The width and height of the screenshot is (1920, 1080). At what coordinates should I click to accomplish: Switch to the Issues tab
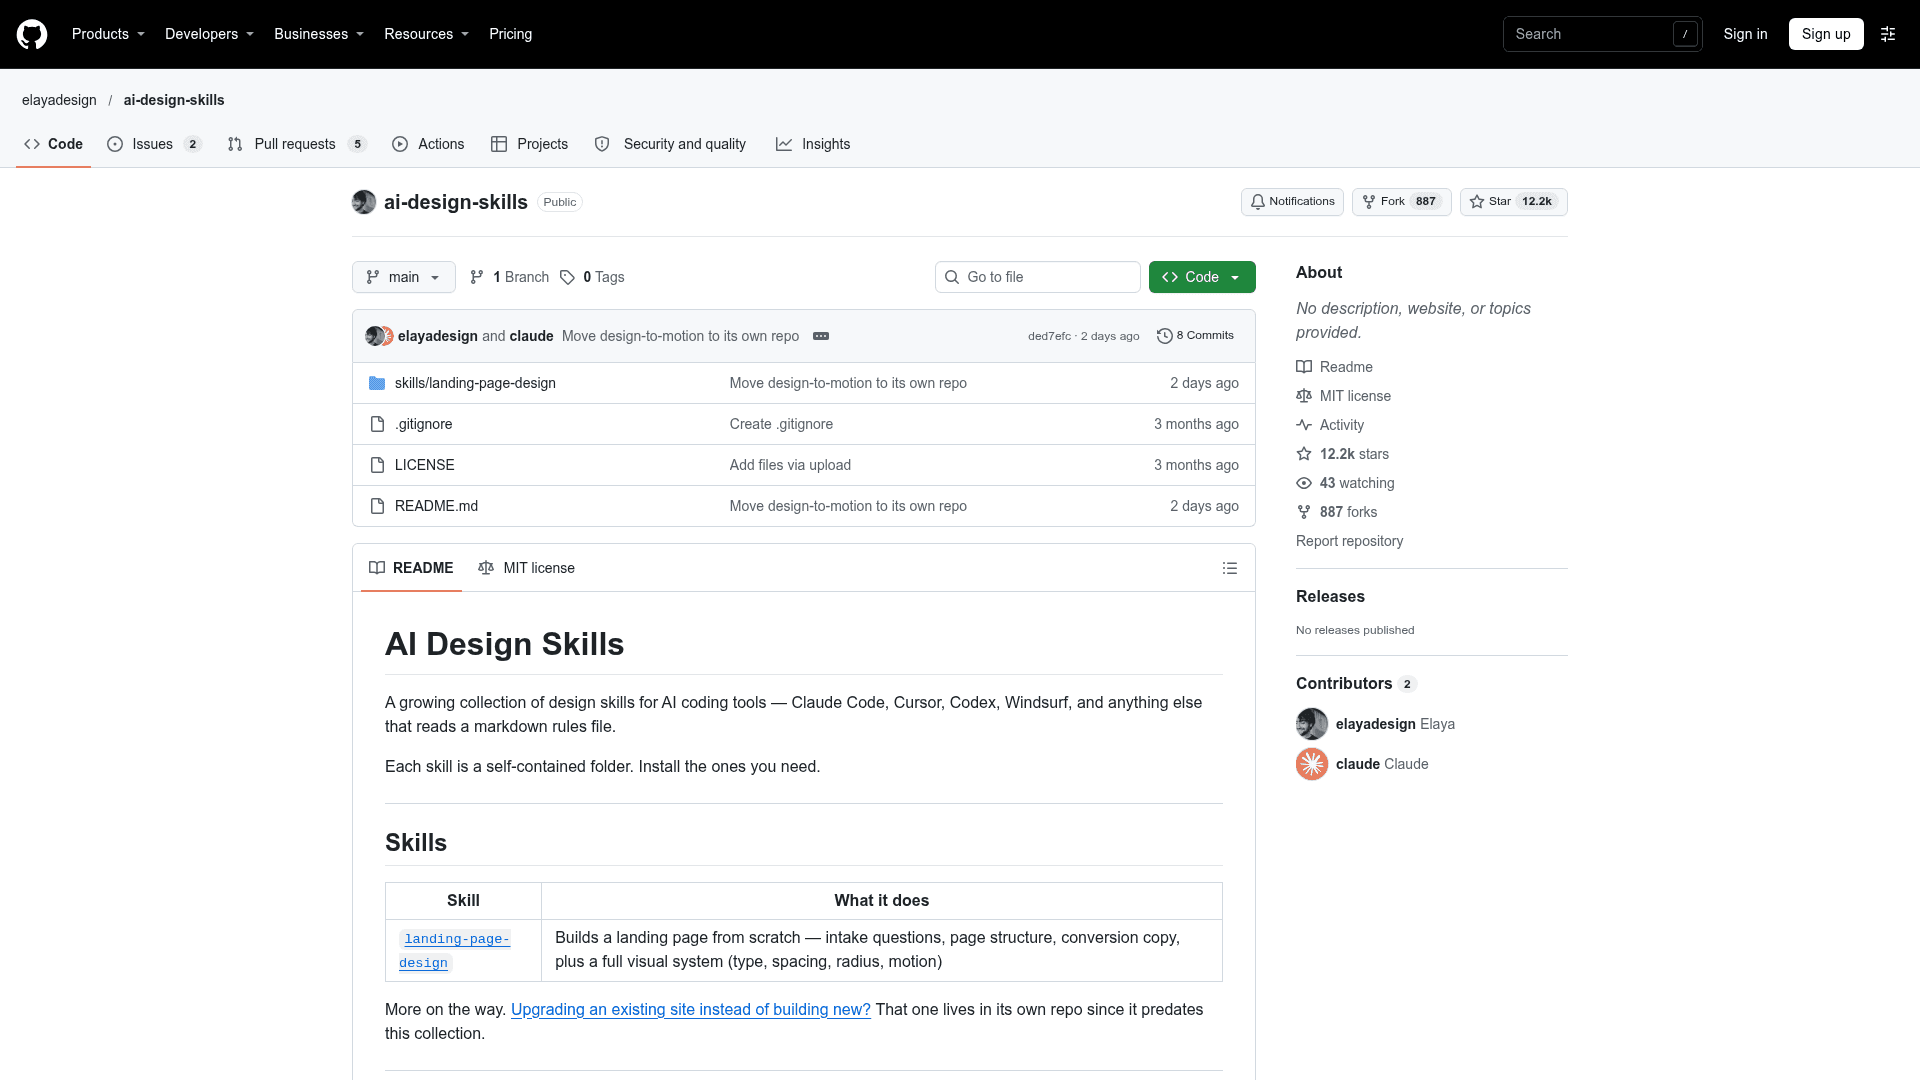coord(154,144)
